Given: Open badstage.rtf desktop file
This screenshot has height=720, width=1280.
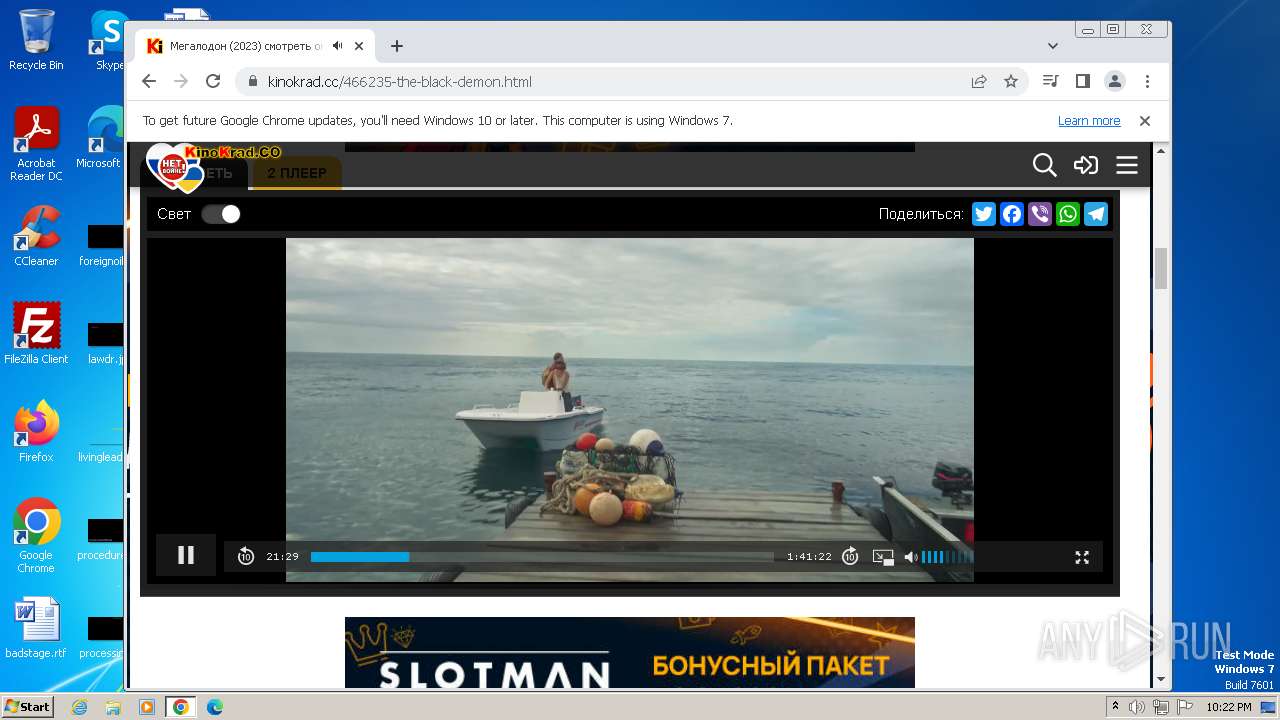Looking at the screenshot, I should [36, 628].
